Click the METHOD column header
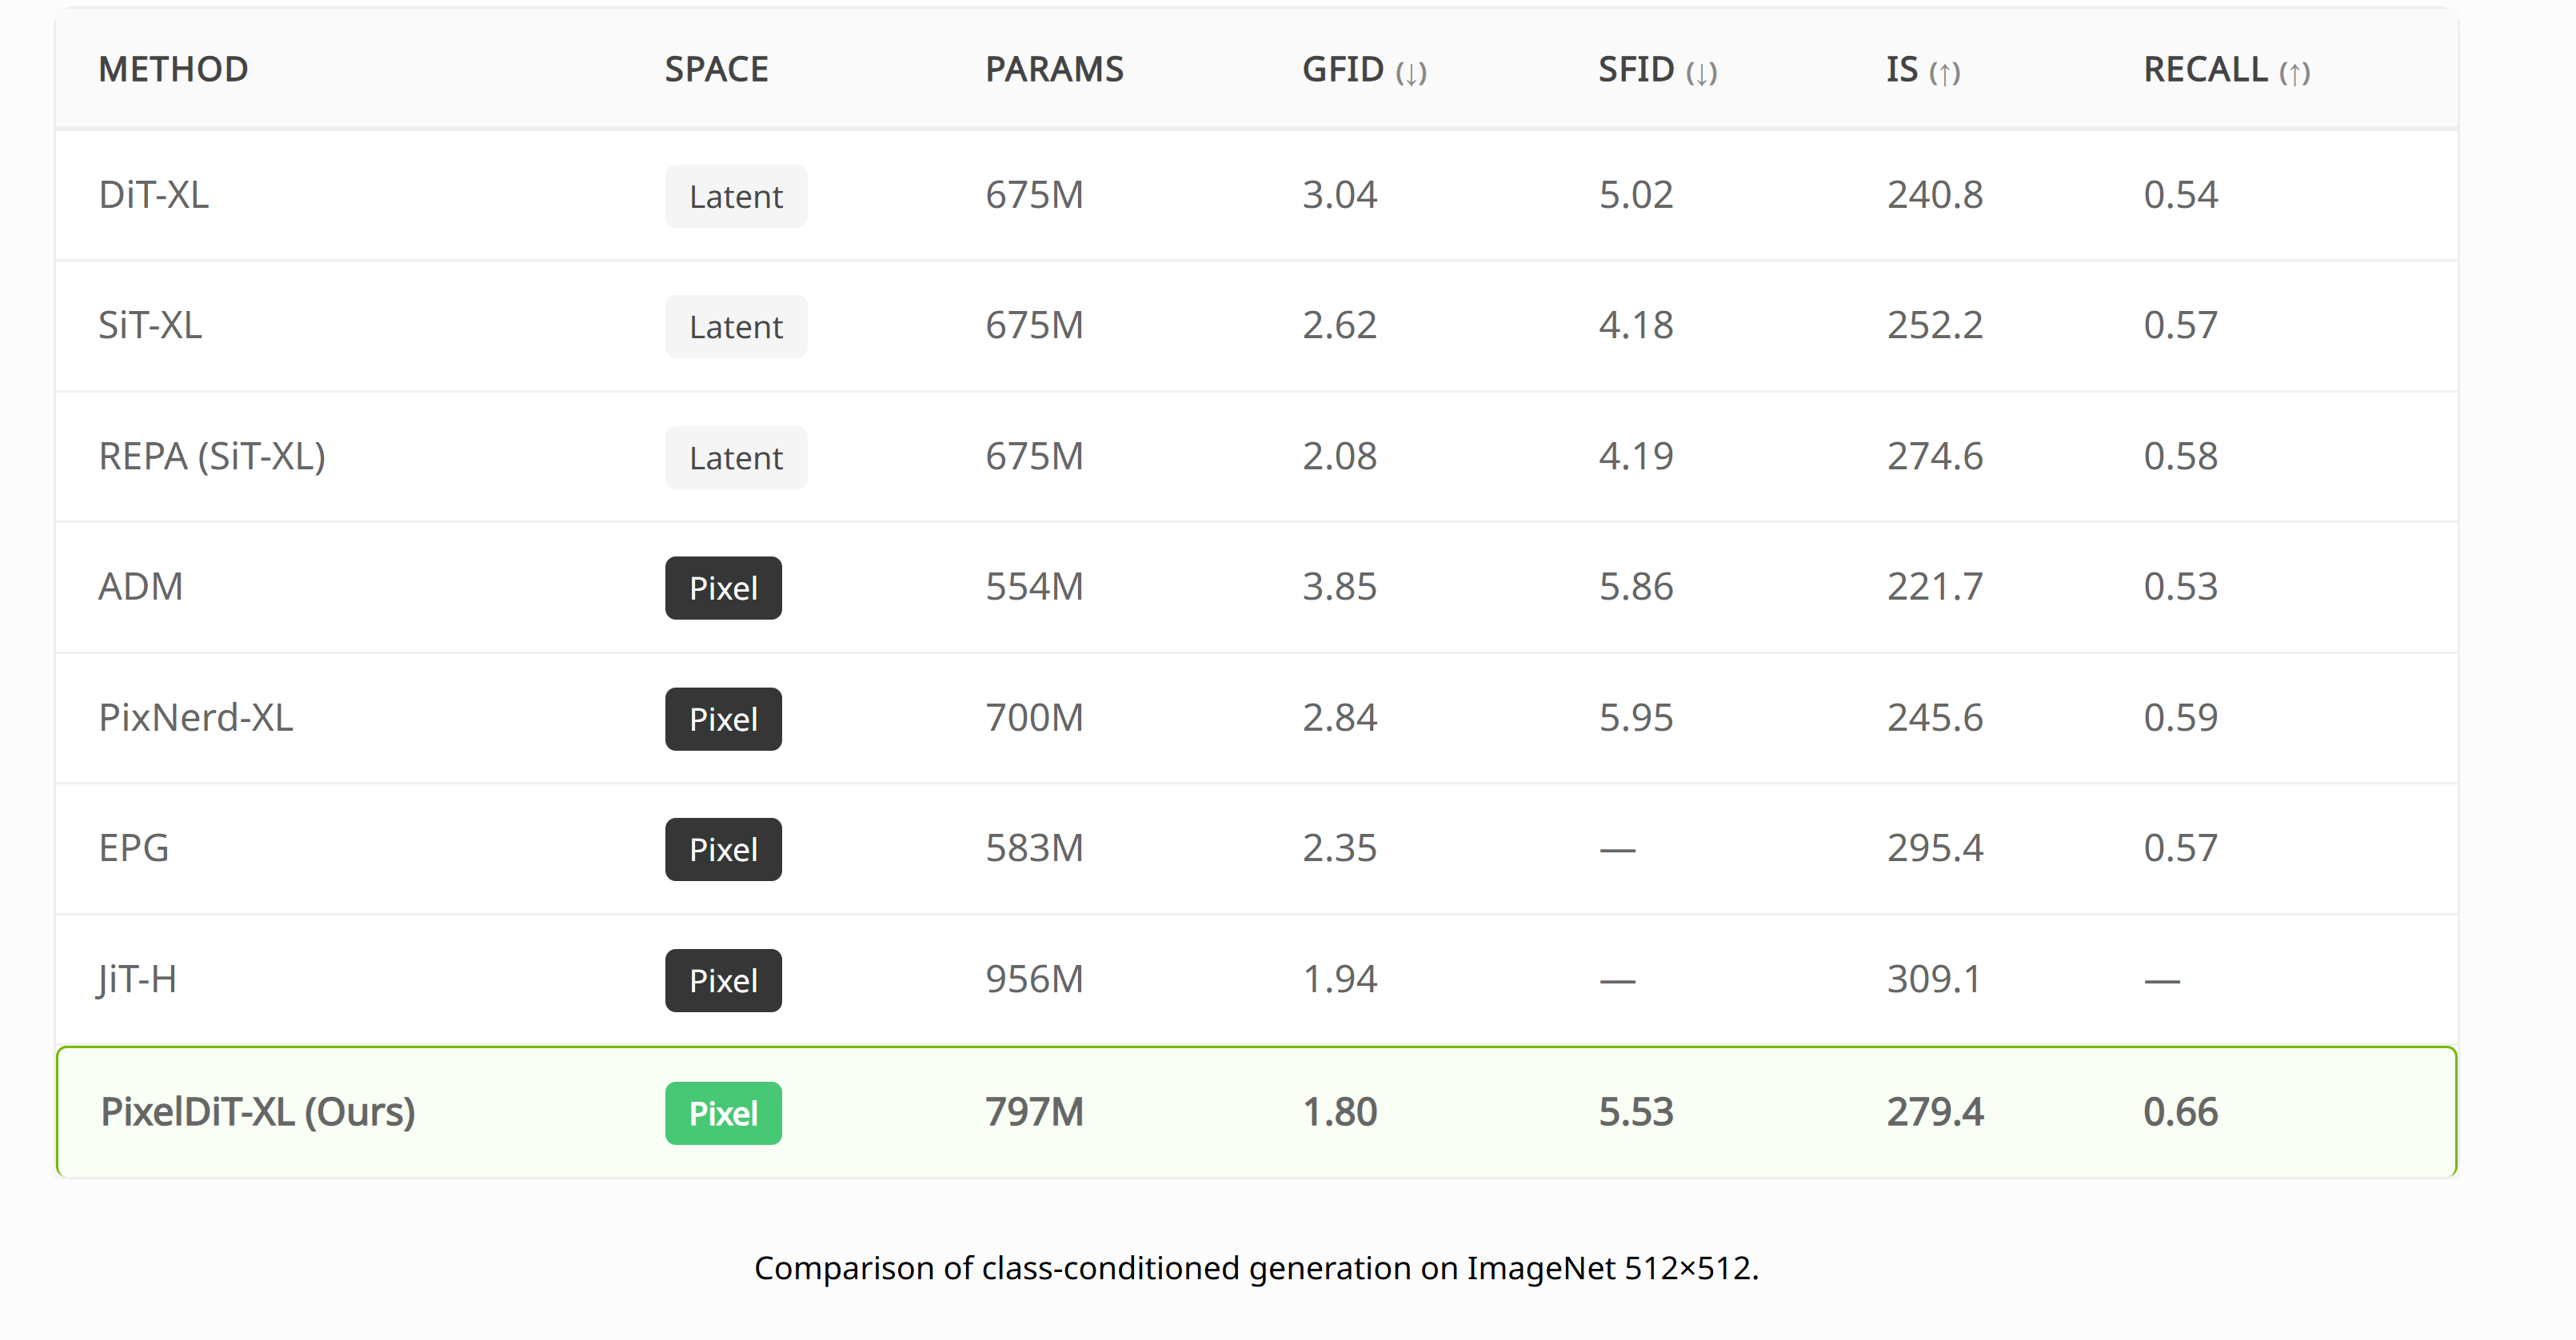The width and height of the screenshot is (2576, 1340). tap(173, 69)
